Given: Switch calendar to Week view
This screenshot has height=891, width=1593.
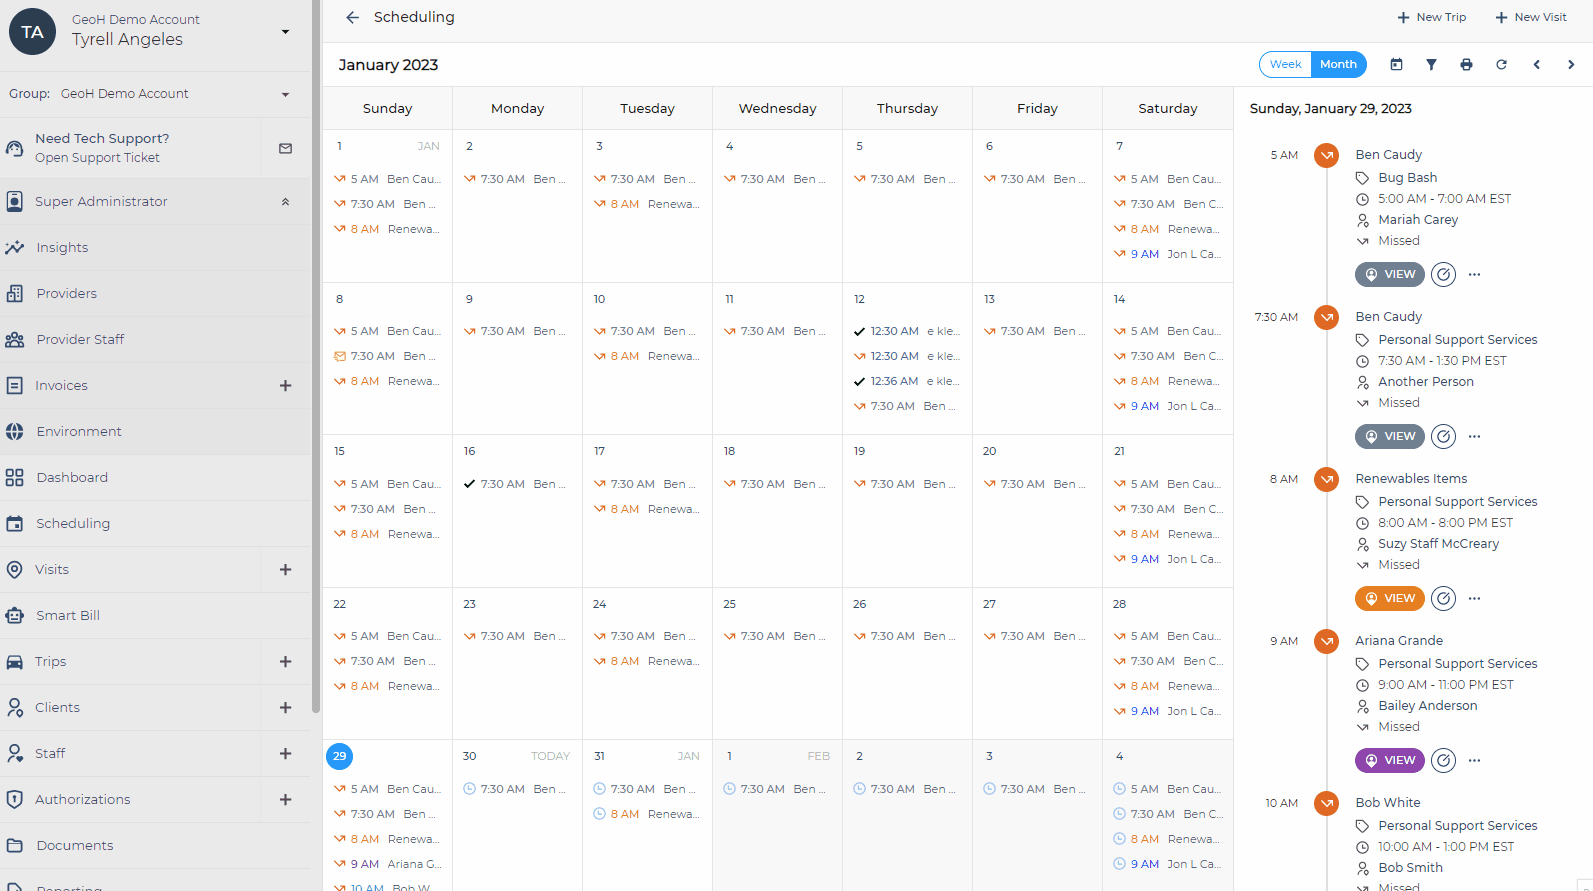Looking at the screenshot, I should click(1285, 64).
